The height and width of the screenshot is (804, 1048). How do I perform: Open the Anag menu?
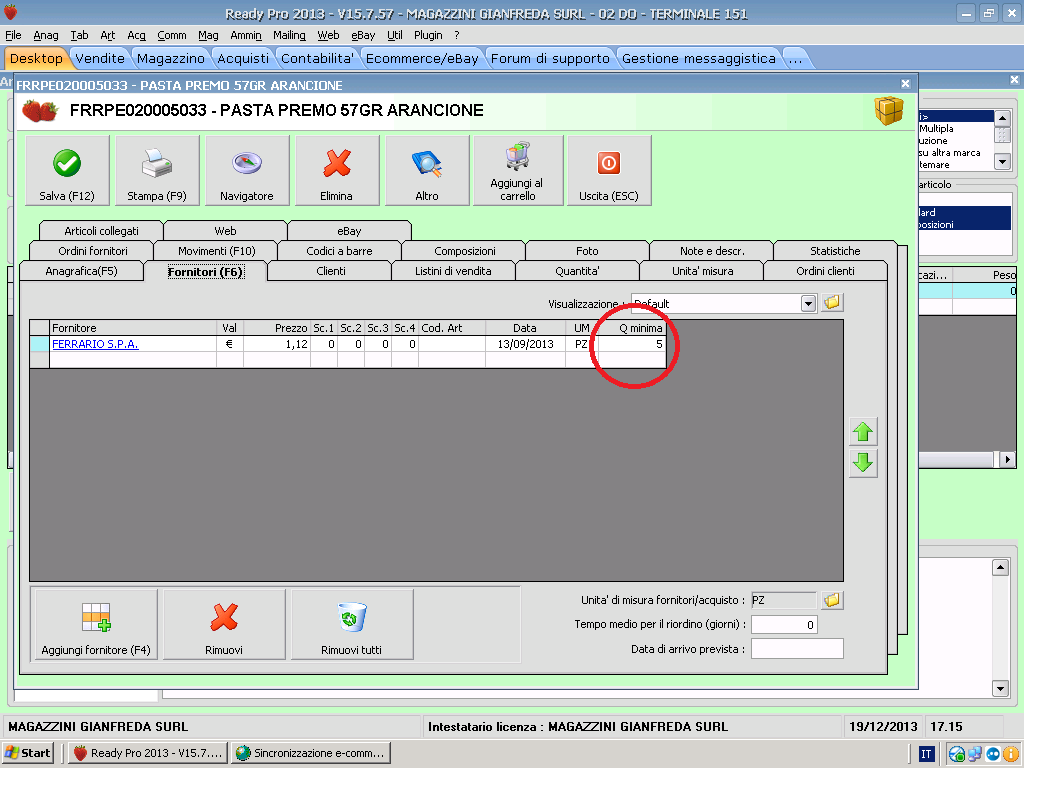pos(45,35)
